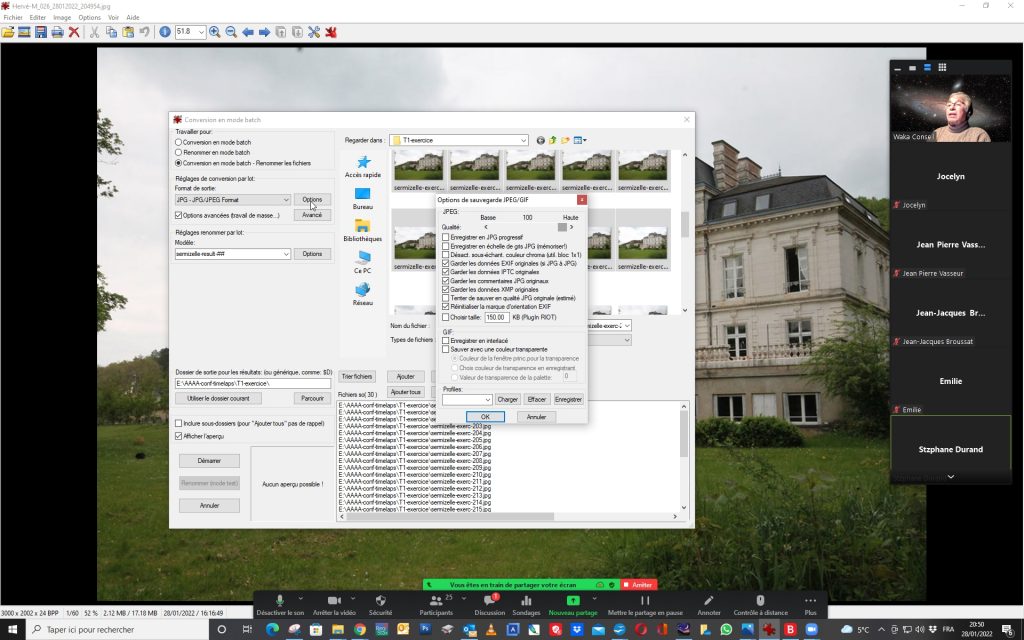Open the Sécurité shield in Zoom bar
Image resolution: width=1024 pixels, height=640 pixels.
(380, 605)
